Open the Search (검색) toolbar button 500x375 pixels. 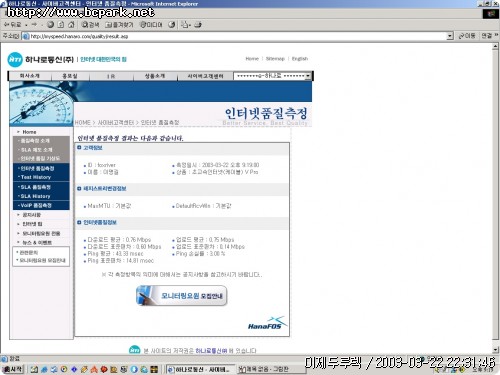(x=90, y=25)
